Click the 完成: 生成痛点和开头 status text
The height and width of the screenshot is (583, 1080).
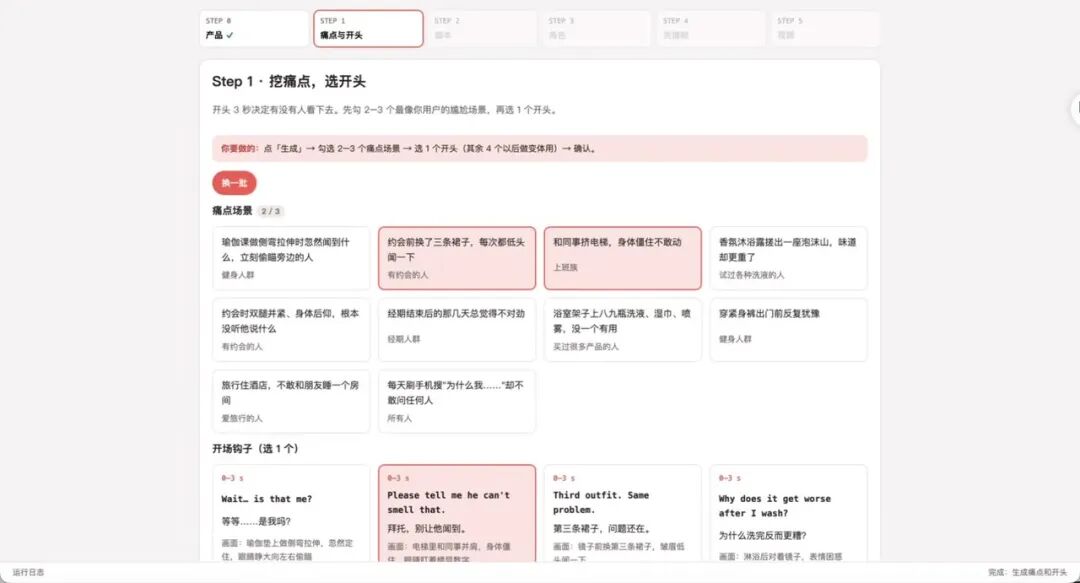[x=1027, y=572]
